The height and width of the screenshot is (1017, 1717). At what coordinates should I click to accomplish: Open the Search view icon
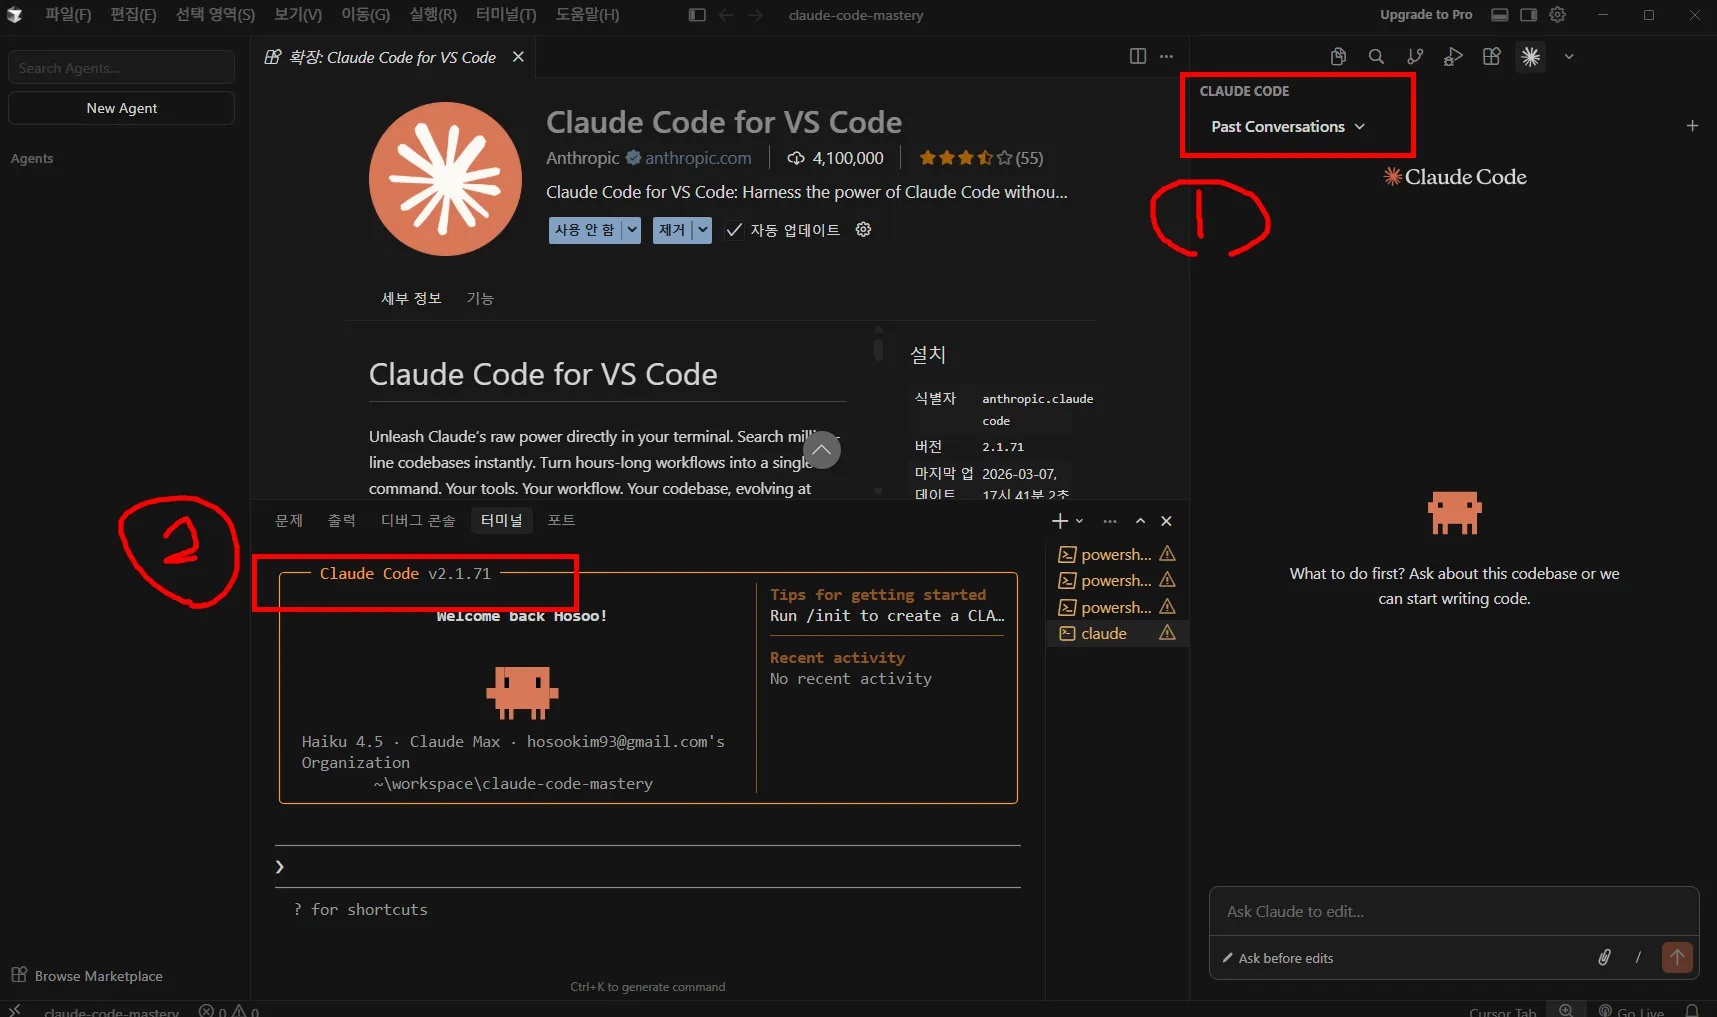tap(1377, 57)
